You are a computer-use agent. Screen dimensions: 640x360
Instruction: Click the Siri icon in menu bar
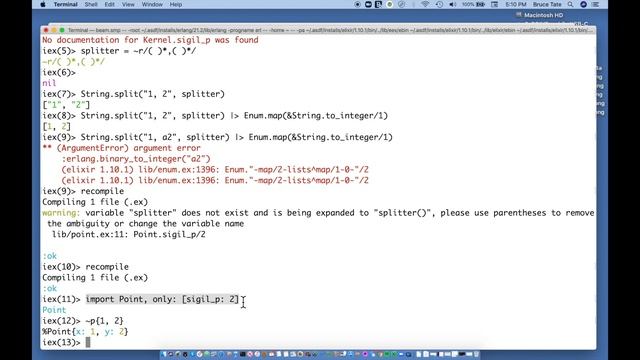point(583,4)
